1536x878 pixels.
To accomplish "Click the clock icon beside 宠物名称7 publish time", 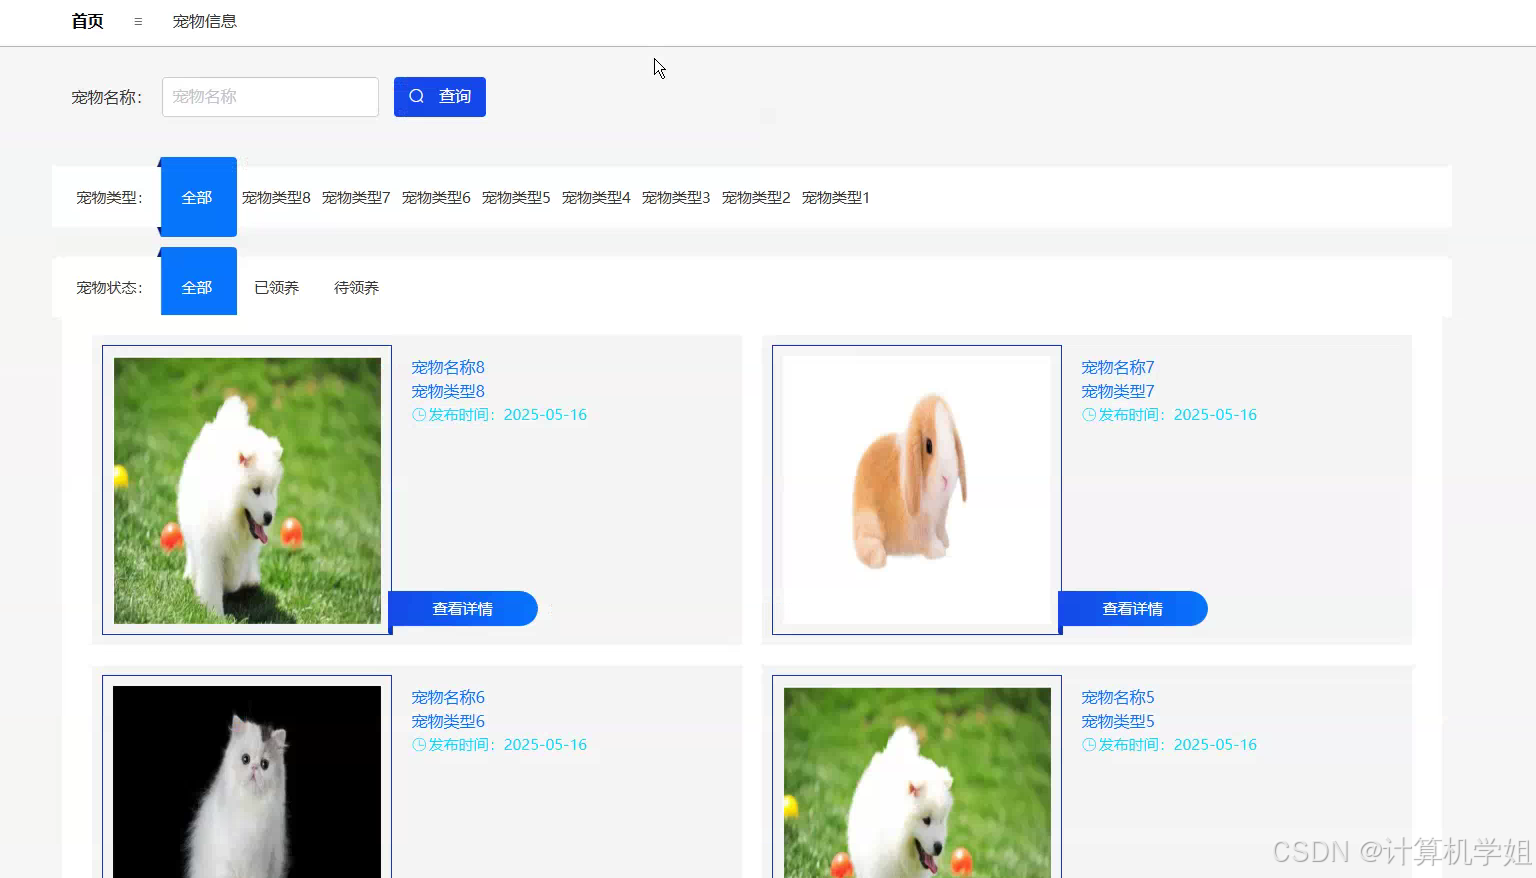I will [1089, 414].
